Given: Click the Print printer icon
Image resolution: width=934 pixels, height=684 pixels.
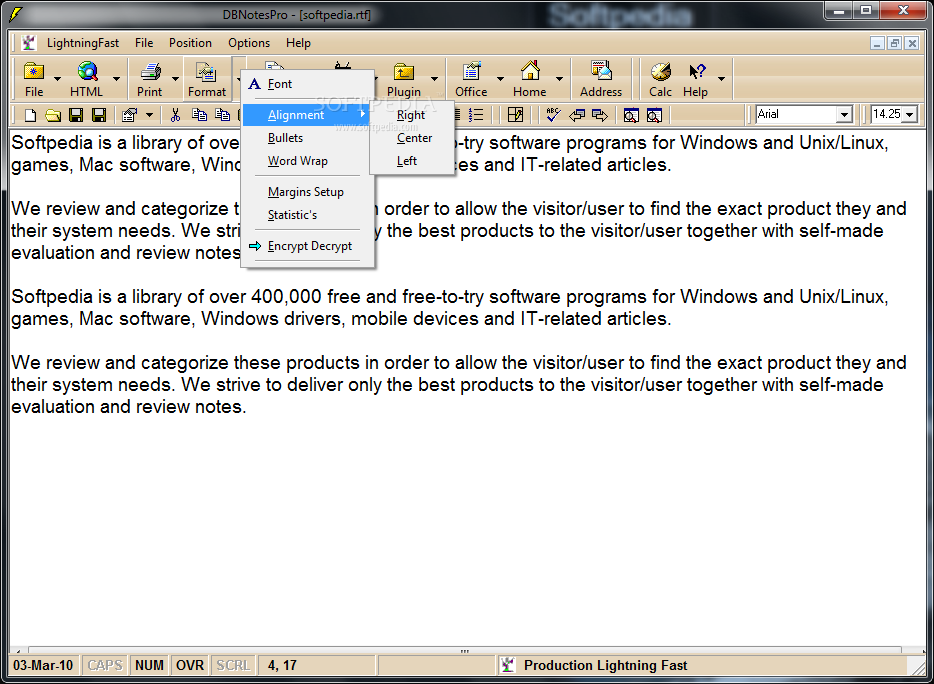Looking at the screenshot, I should tap(150, 71).
